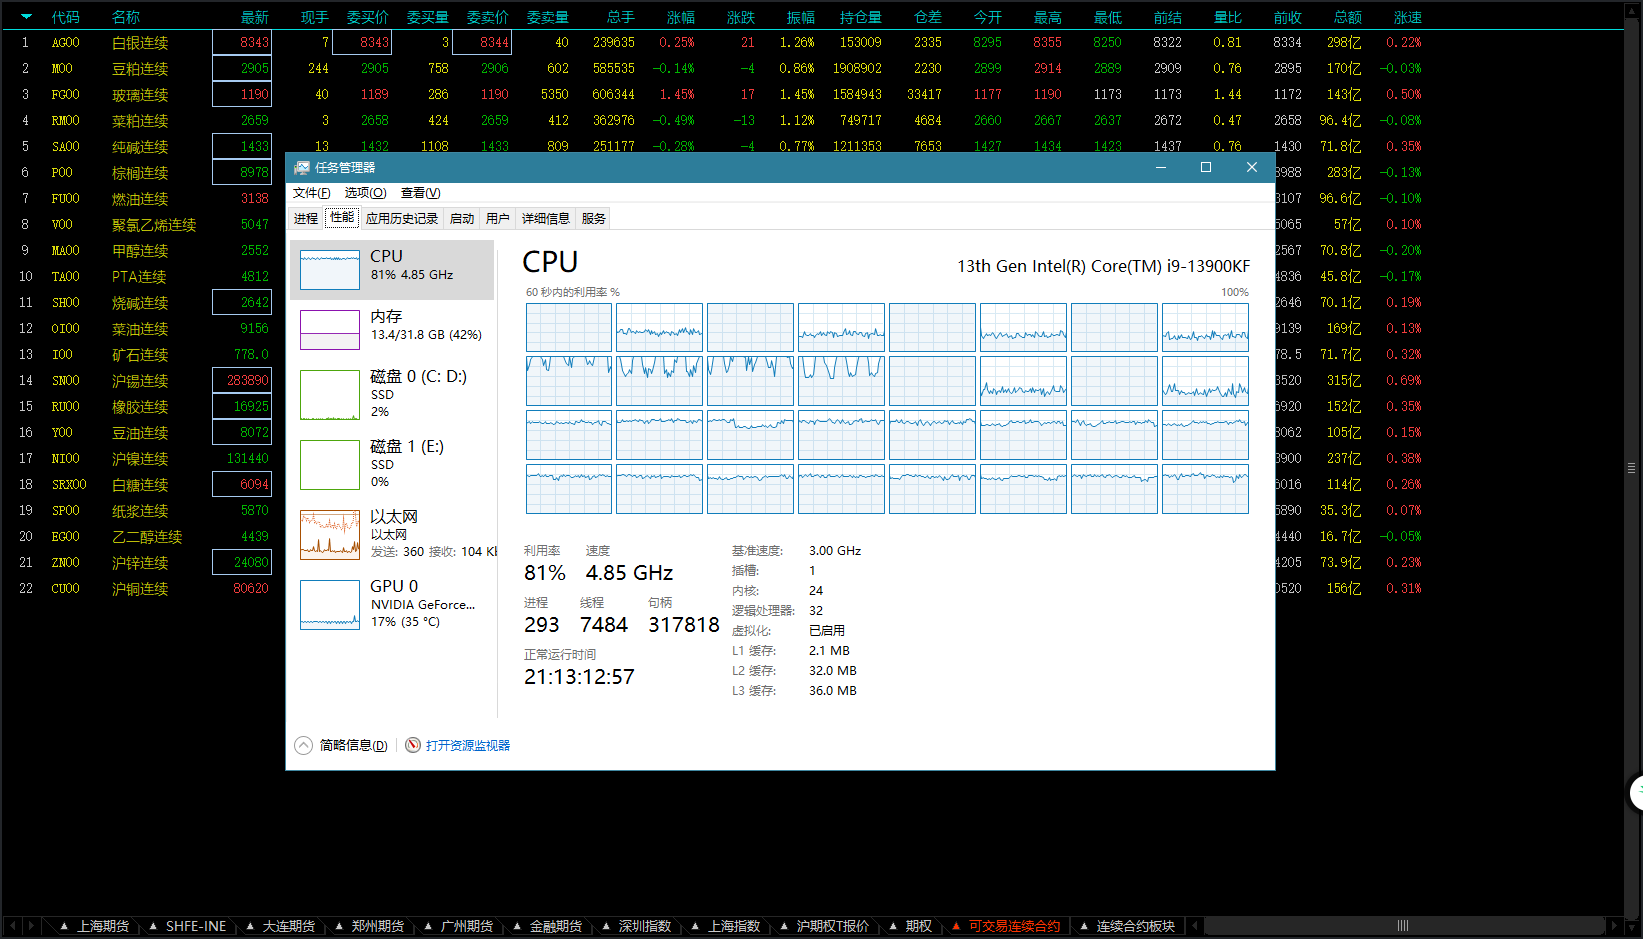This screenshot has height=939, width=1643.
Task: Select the 内存 memory item
Action: coord(392,330)
